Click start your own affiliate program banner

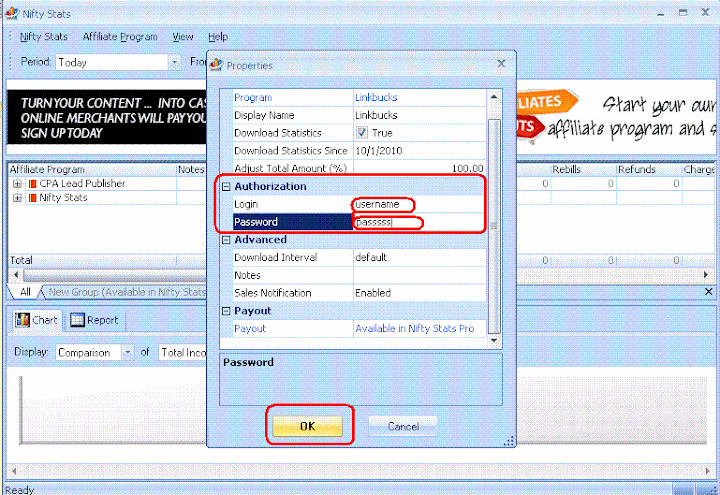click(x=616, y=117)
